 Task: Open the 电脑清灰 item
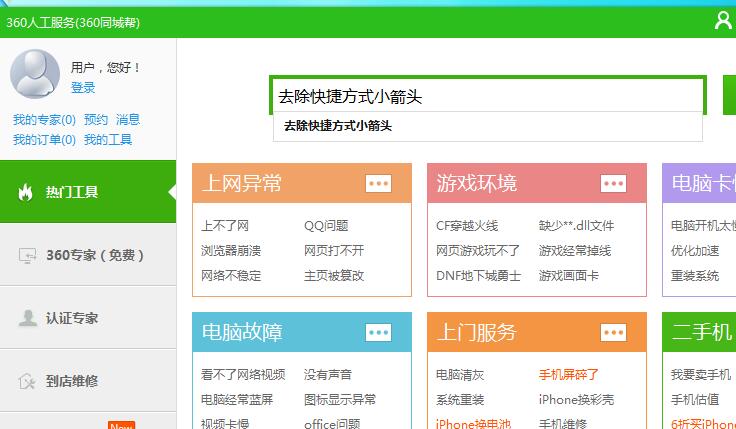click(x=460, y=375)
